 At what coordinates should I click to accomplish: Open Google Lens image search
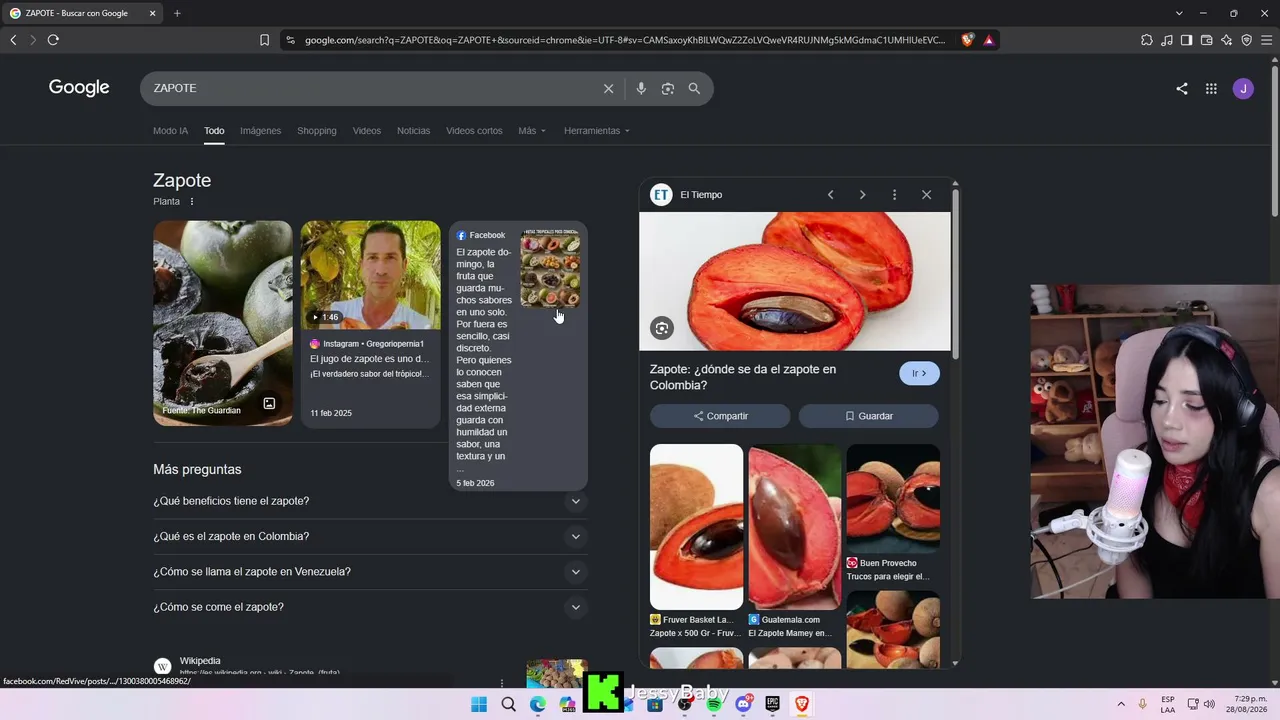pyautogui.click(x=668, y=88)
